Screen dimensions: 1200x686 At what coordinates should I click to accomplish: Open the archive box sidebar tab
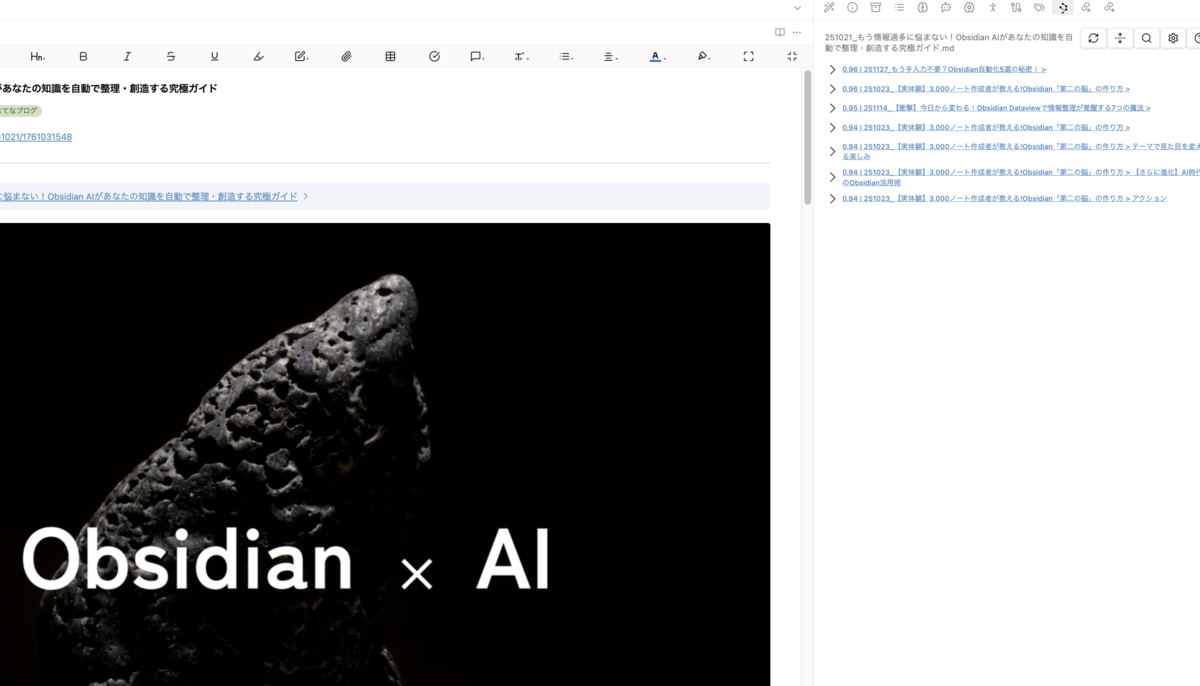coord(876,8)
